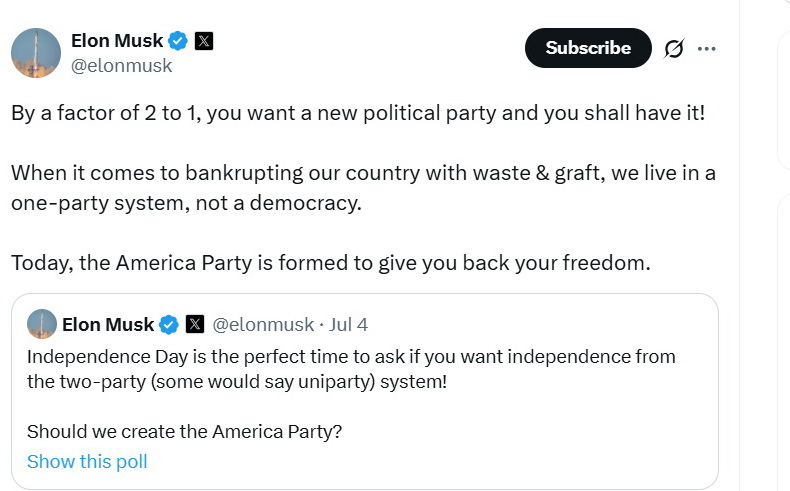This screenshot has height=491, width=790.
Task: Click the "By a factor of 2 to 1" sentence
Action: pyautogui.click(x=357, y=112)
